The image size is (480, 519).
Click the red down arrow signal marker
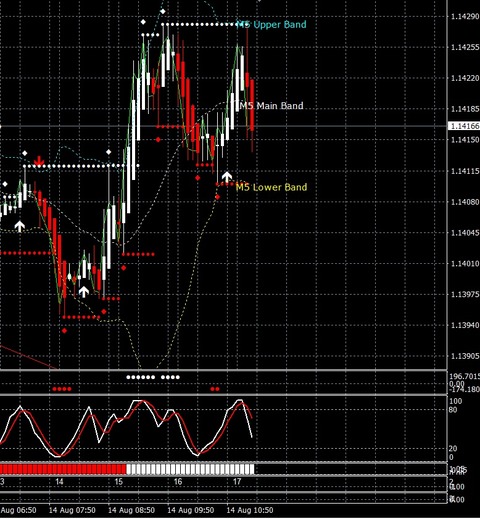click(x=39, y=161)
